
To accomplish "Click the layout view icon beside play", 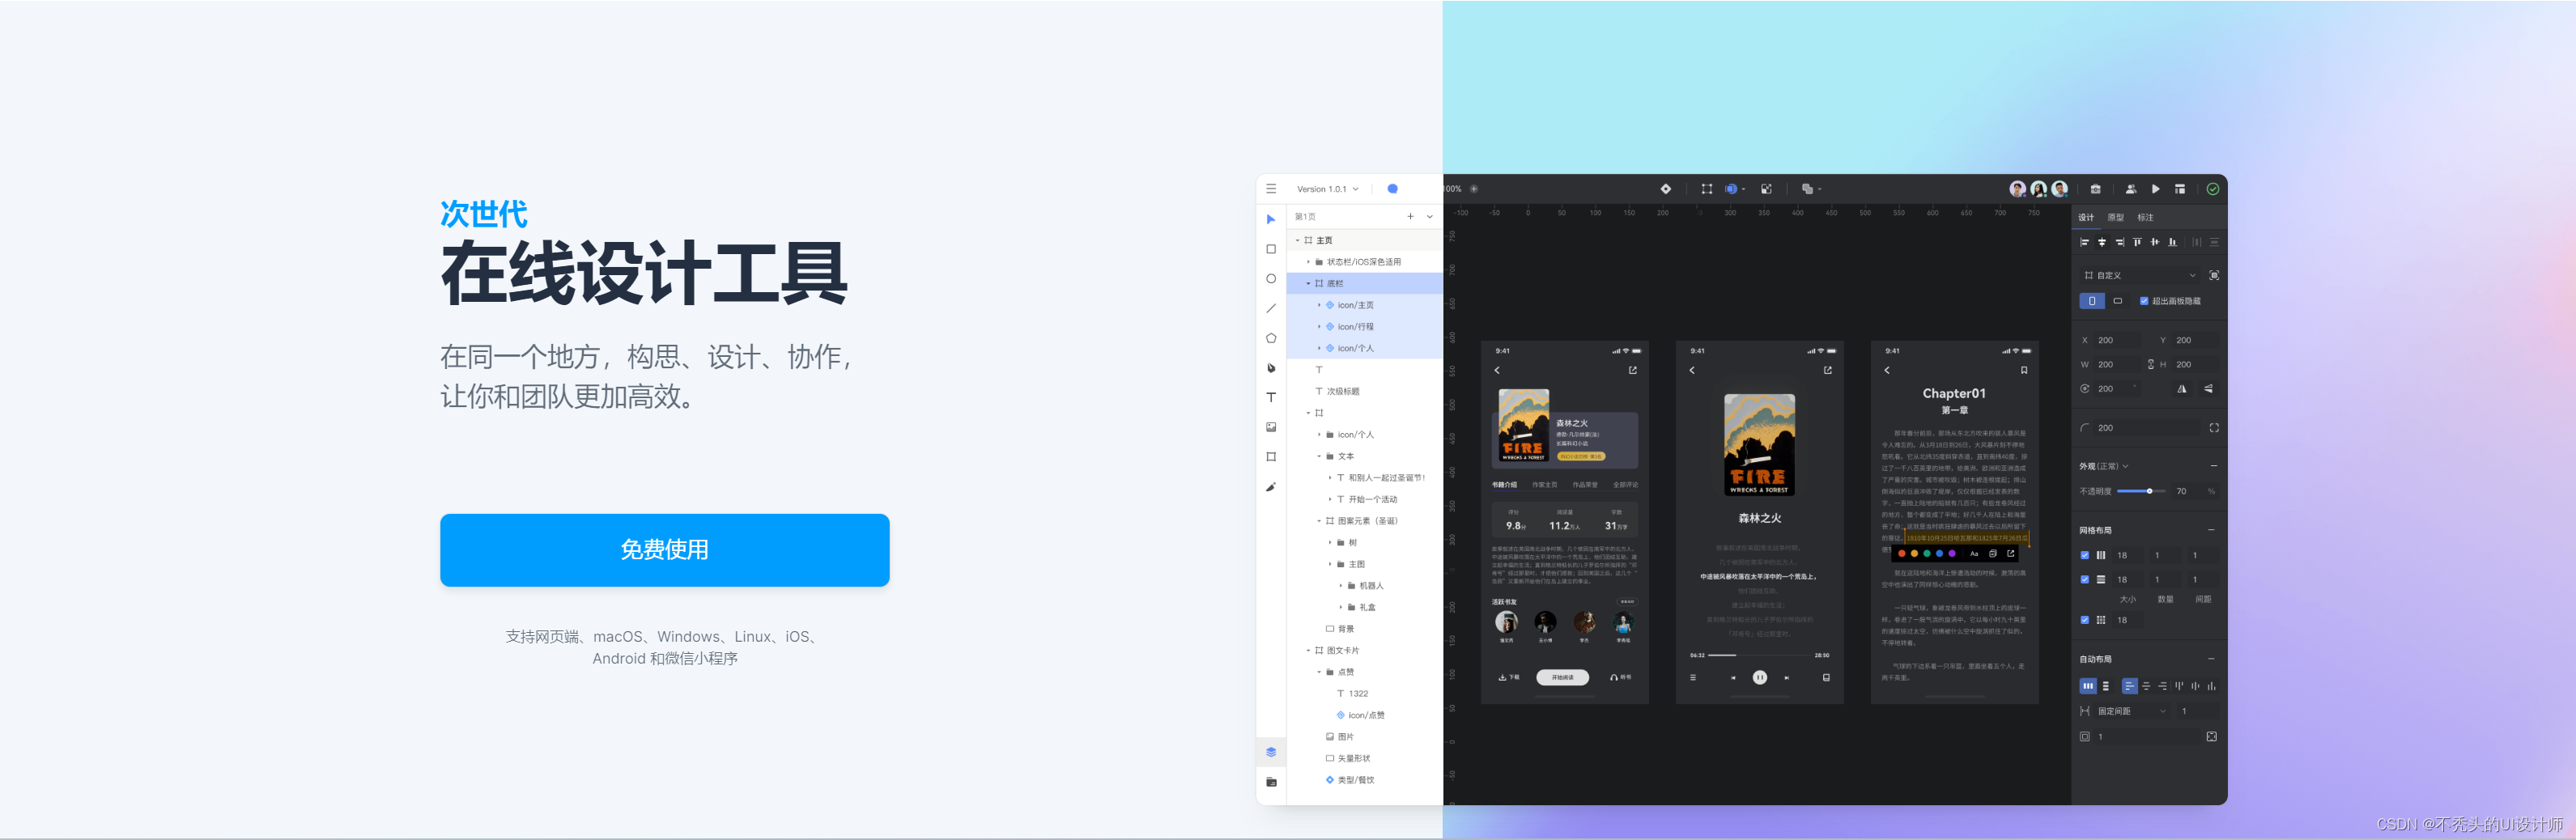I will pos(2180,189).
